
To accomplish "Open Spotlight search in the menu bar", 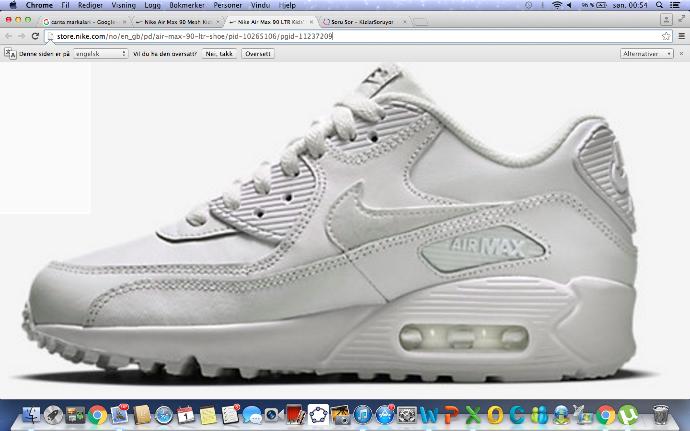I will (x=659, y=5).
